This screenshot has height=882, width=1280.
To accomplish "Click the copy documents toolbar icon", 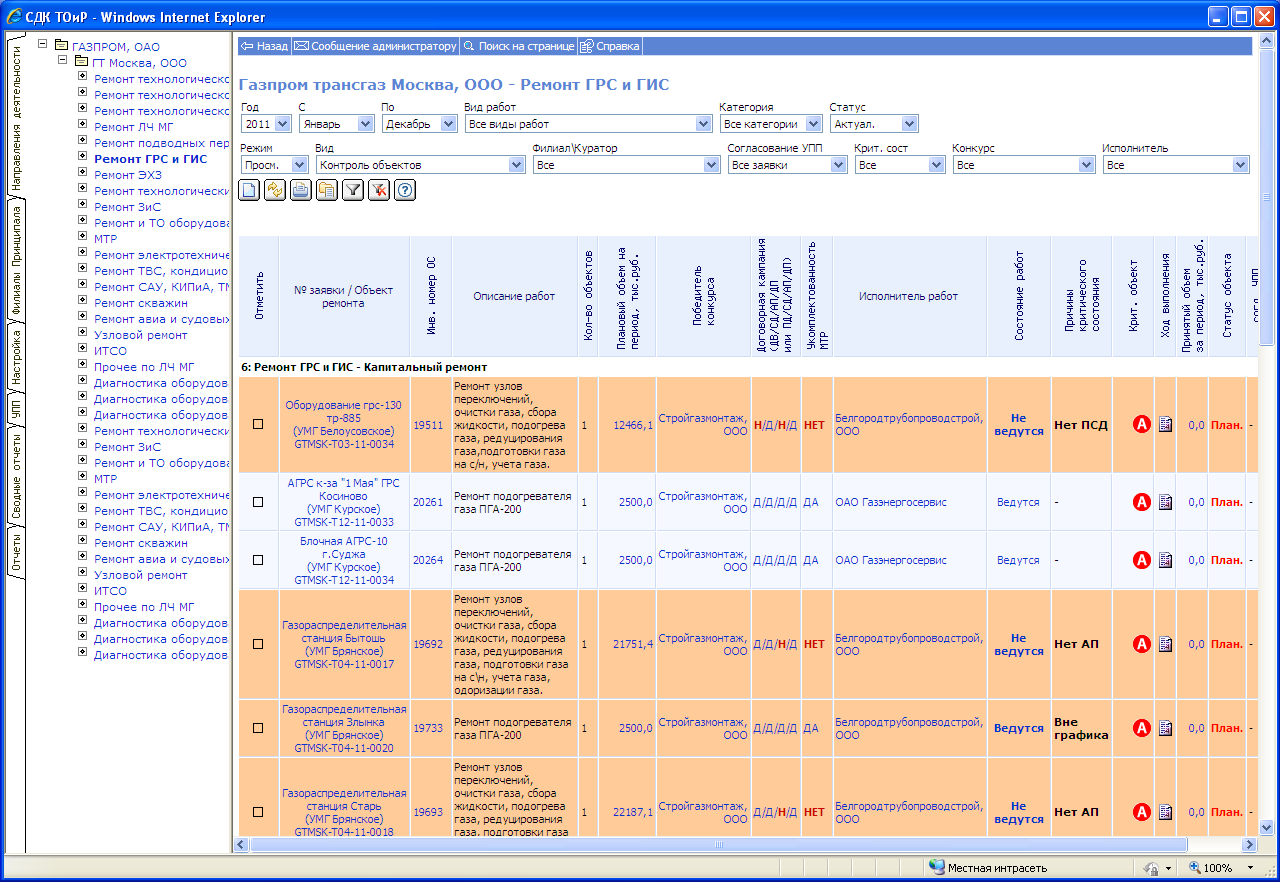I will pos(327,190).
